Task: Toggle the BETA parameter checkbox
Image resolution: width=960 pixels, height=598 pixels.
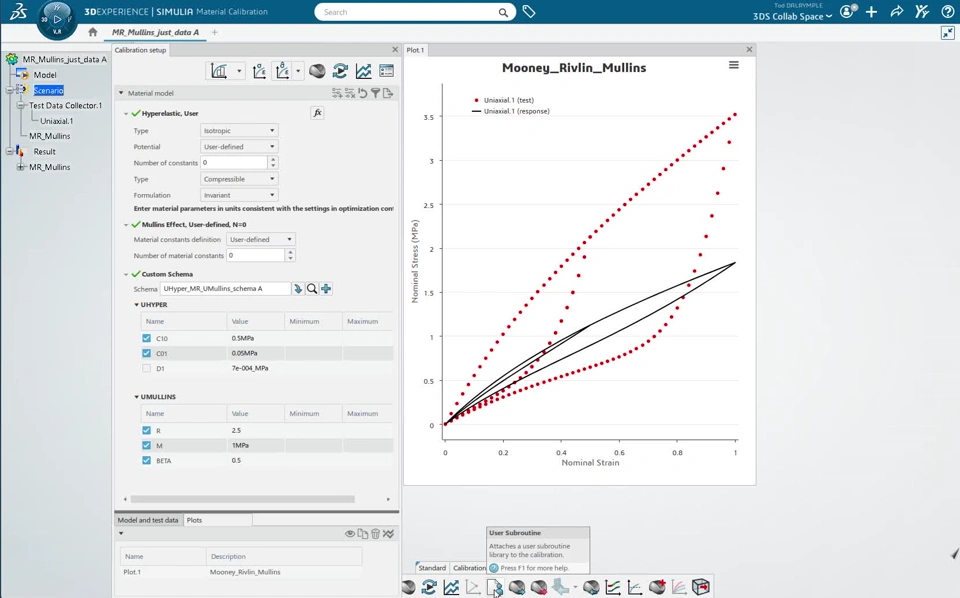Action: pos(146,460)
